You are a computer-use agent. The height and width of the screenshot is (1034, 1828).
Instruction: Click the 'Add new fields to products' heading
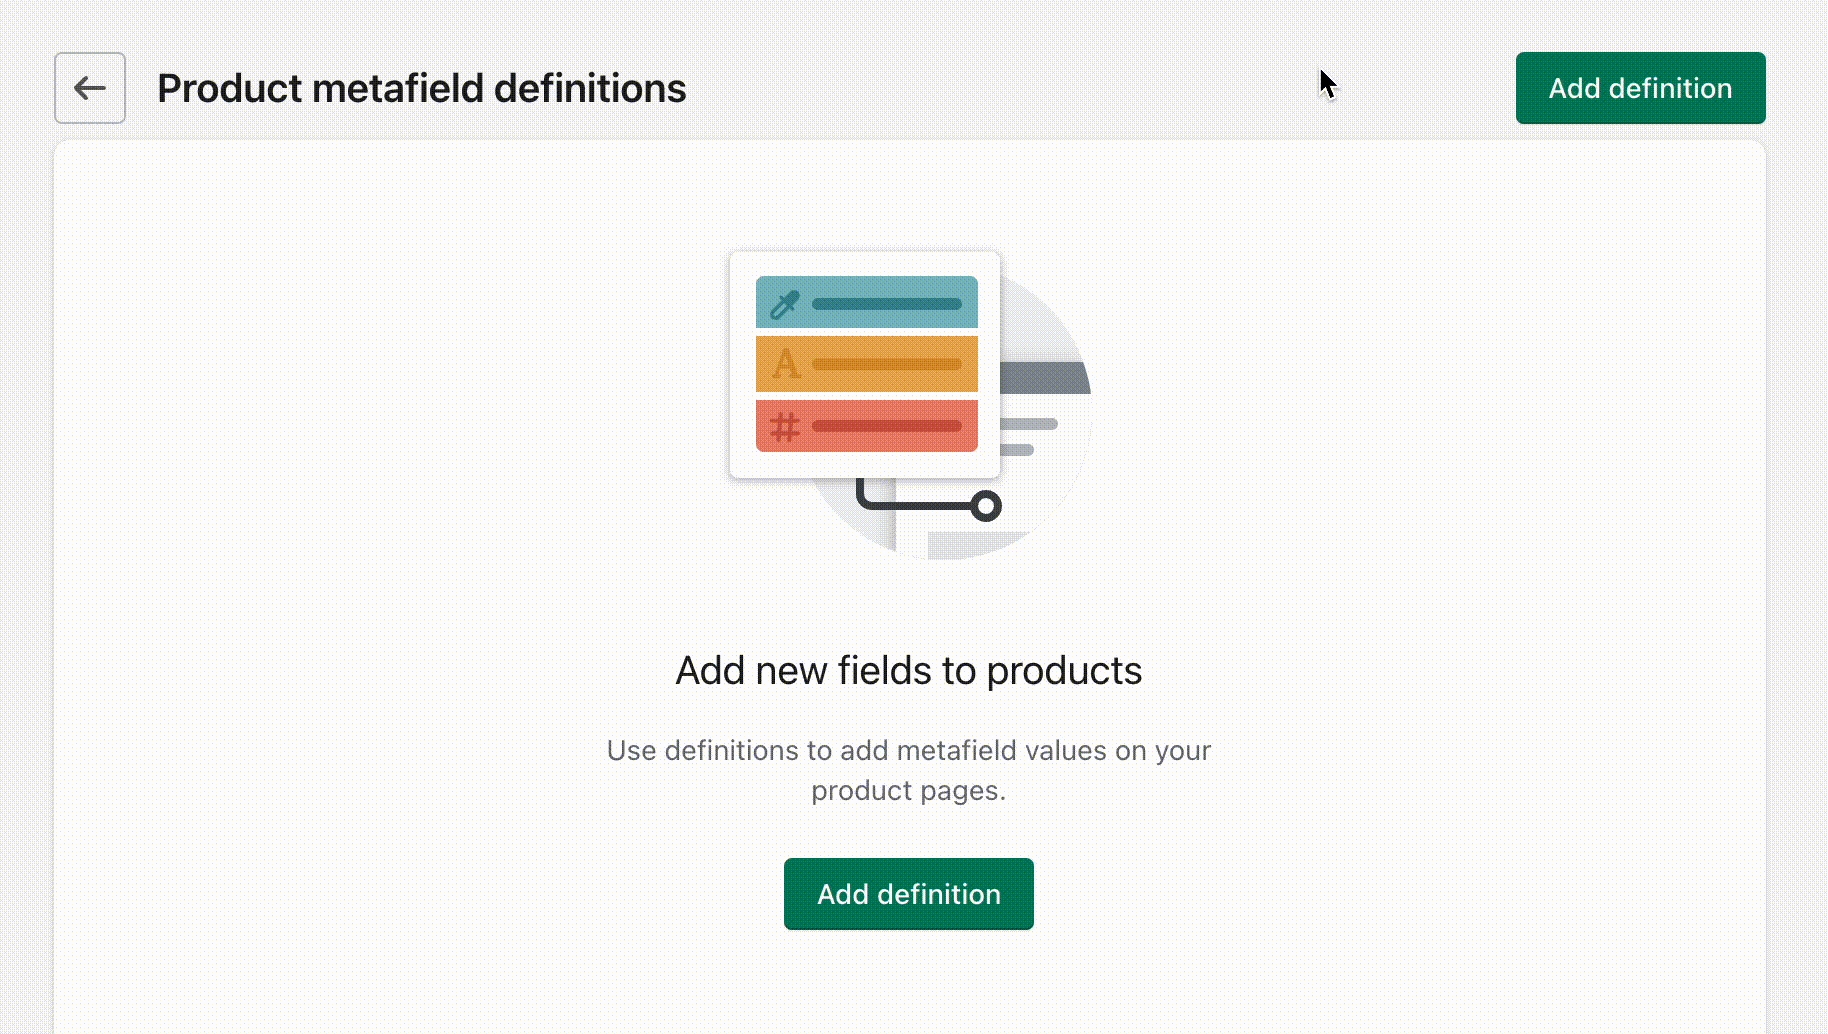coord(908,670)
